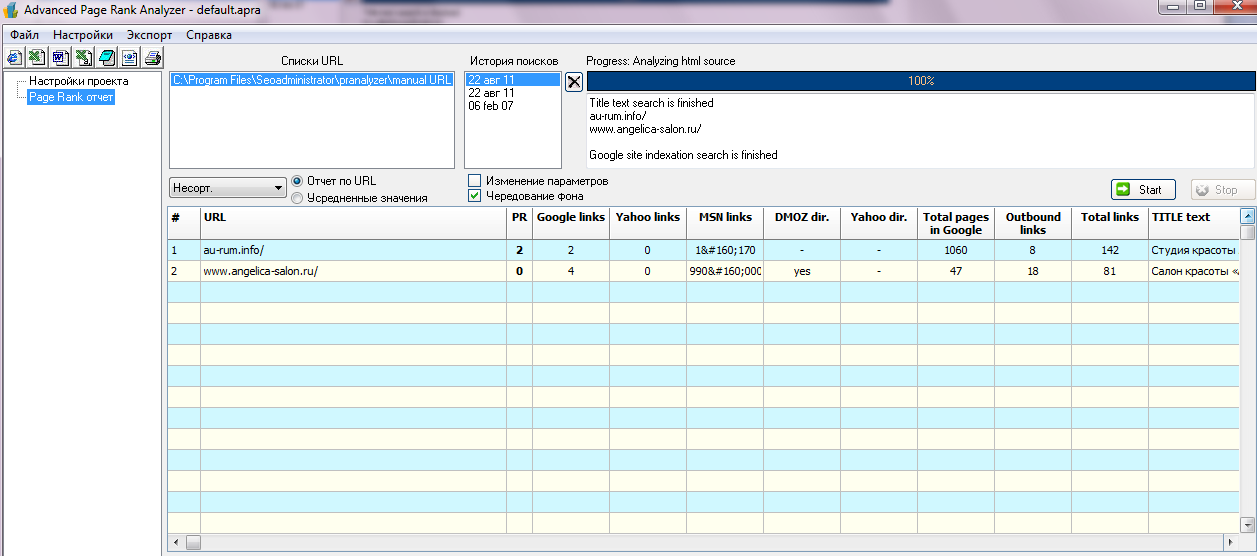Click the Start button
Image resolution: width=1257 pixels, height=556 pixels.
[1143, 189]
